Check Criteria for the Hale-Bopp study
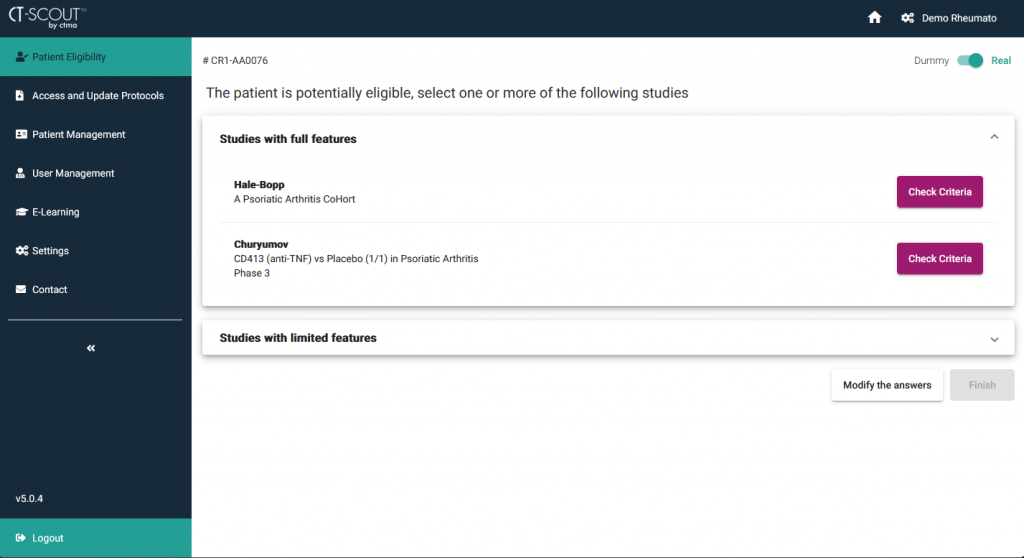This screenshot has width=1024, height=558. coord(939,192)
